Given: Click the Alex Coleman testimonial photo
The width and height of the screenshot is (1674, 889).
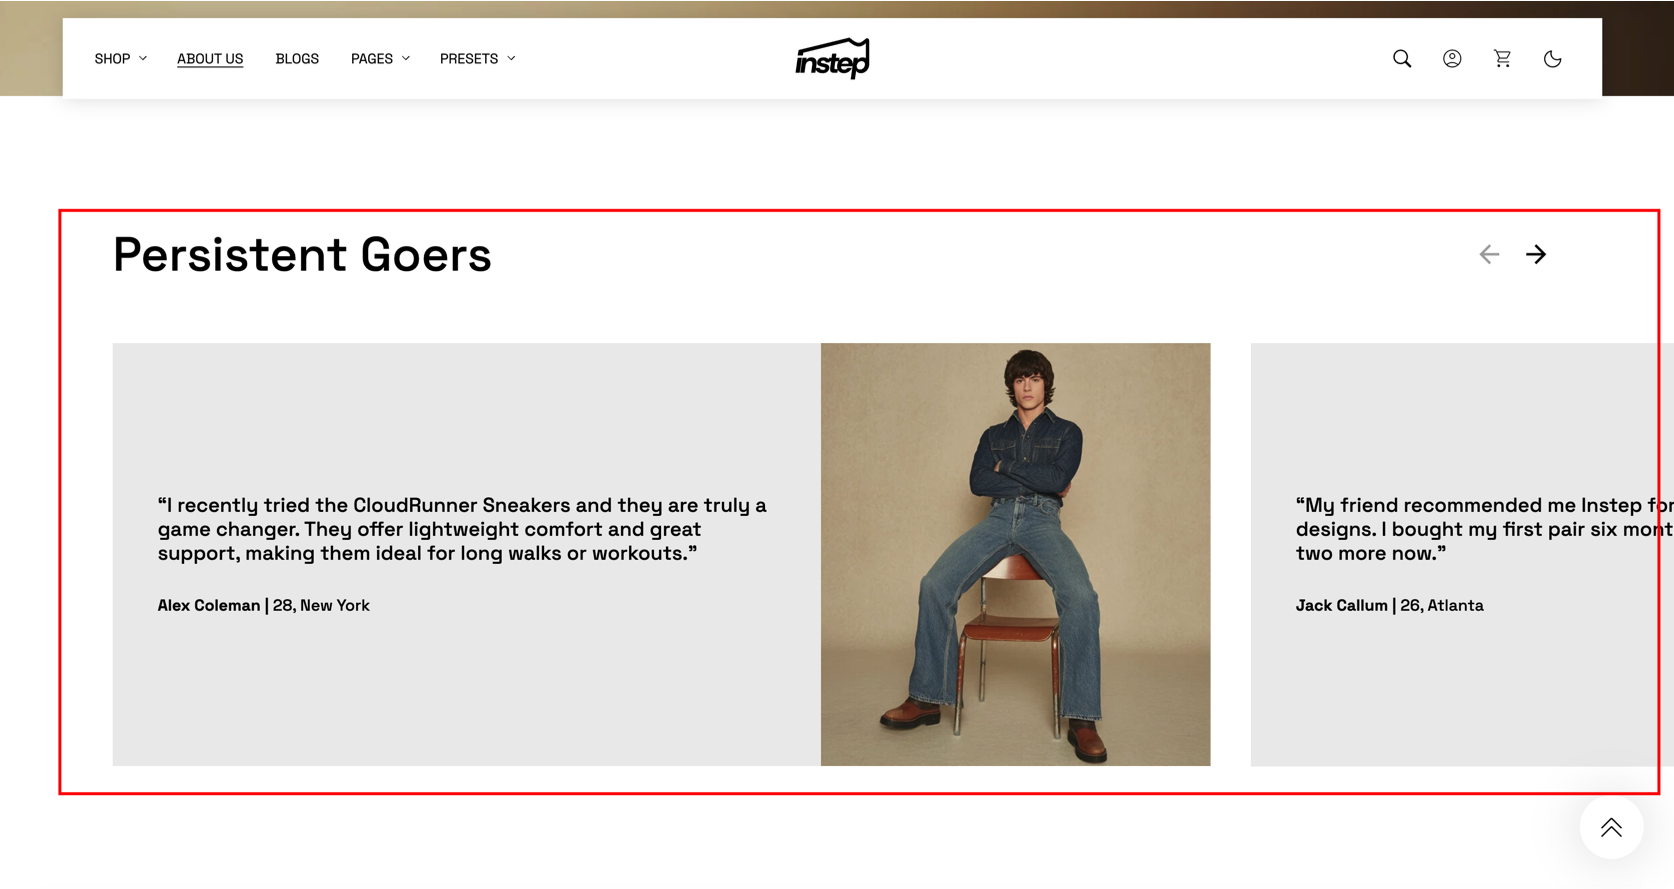Looking at the screenshot, I should pyautogui.click(x=1015, y=555).
